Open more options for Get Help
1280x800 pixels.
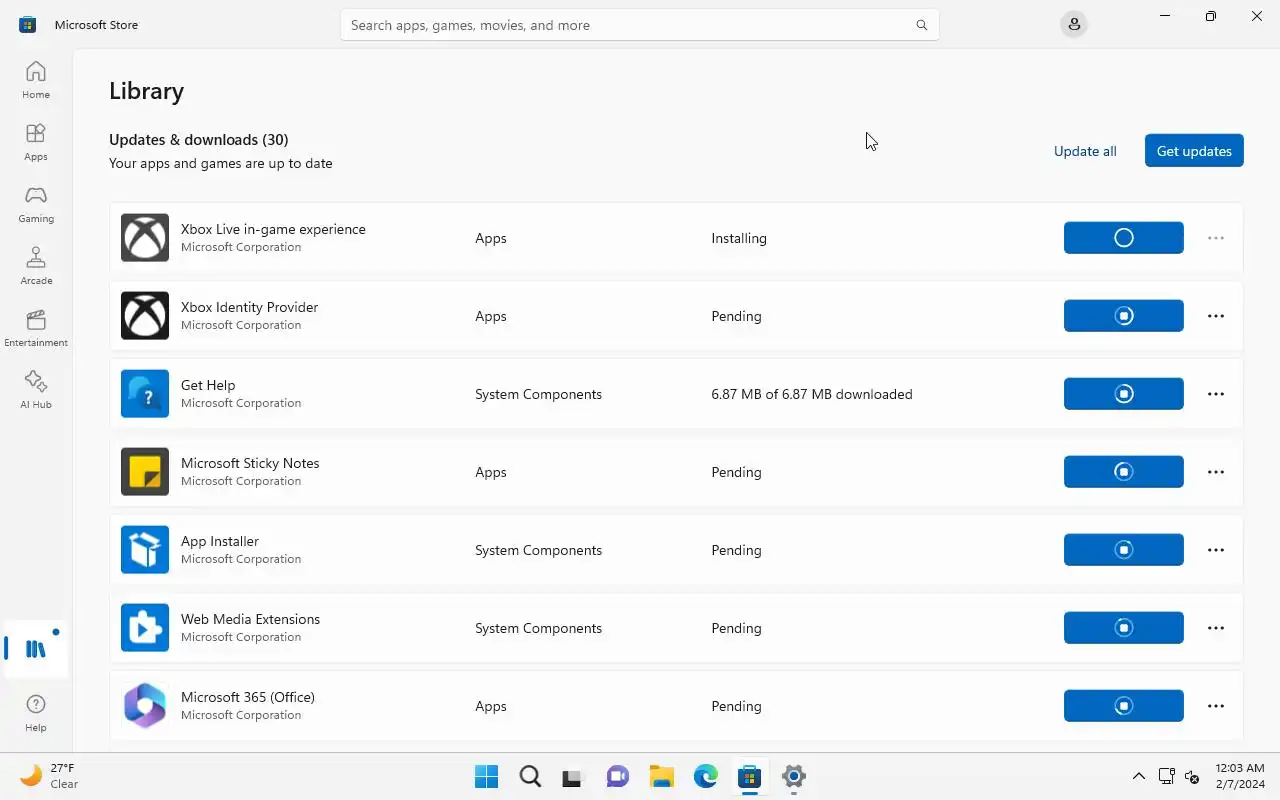click(x=1216, y=394)
